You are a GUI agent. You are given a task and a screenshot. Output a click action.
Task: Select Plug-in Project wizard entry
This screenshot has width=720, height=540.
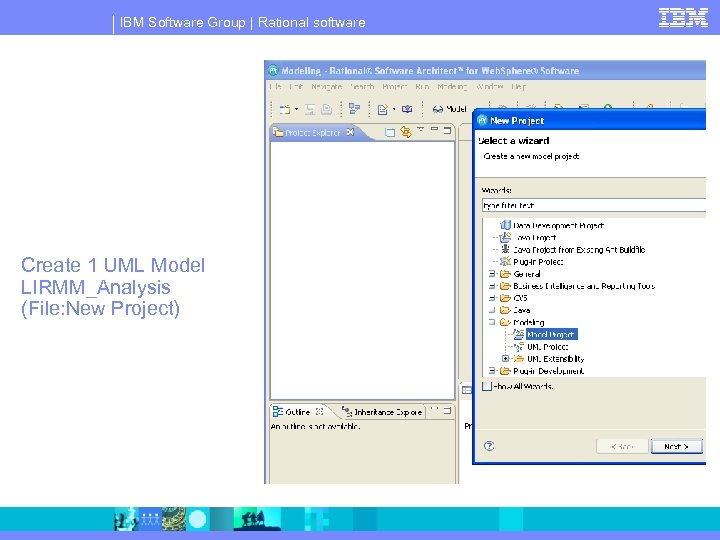[538, 262]
